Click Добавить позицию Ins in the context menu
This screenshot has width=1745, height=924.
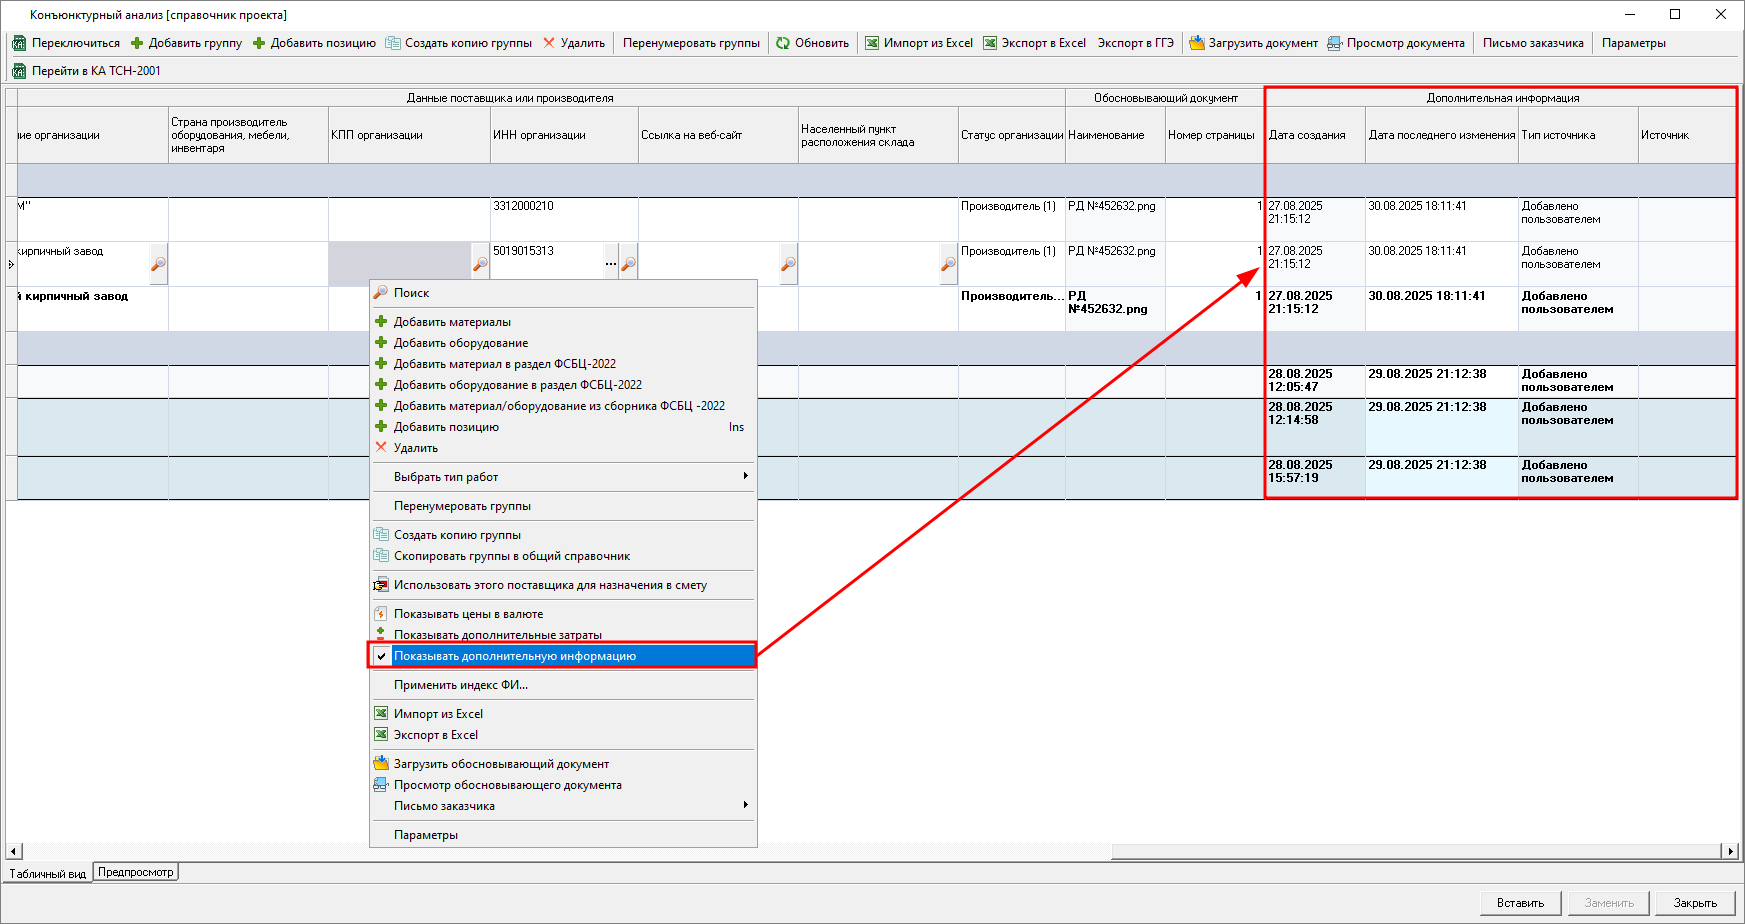[563, 427]
